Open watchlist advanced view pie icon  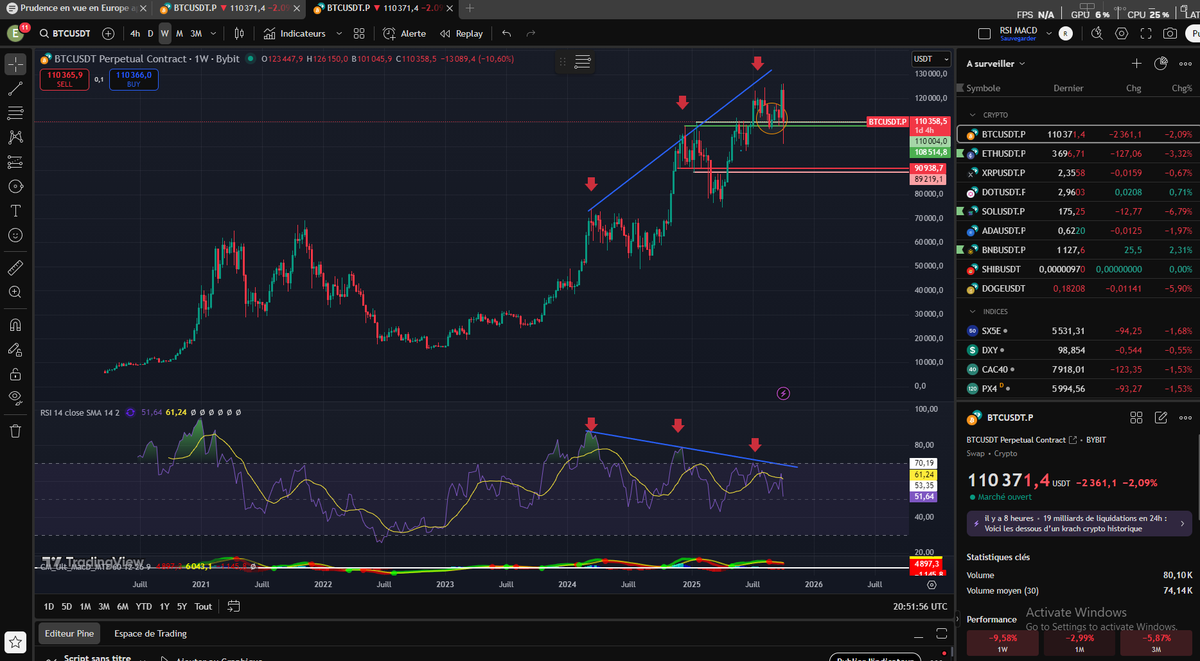1160,63
